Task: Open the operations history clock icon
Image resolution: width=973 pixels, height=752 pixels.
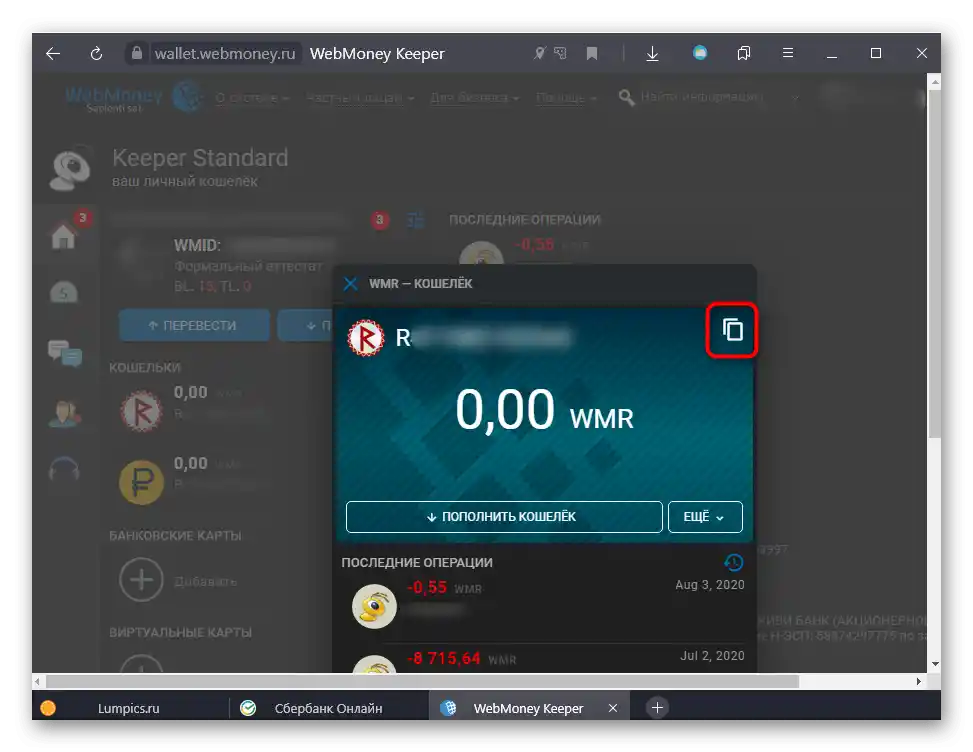Action: pos(733,562)
